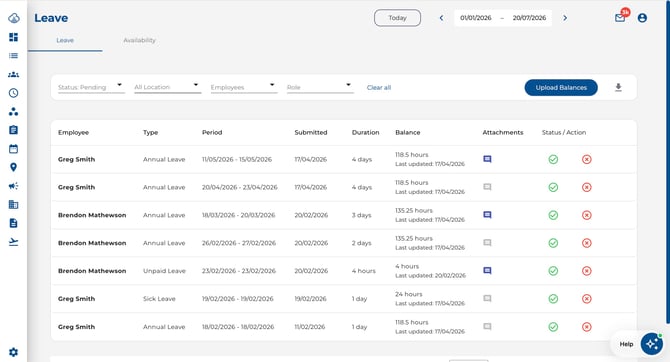Click the Upload Balances button
The height and width of the screenshot is (362, 670).
coord(561,88)
